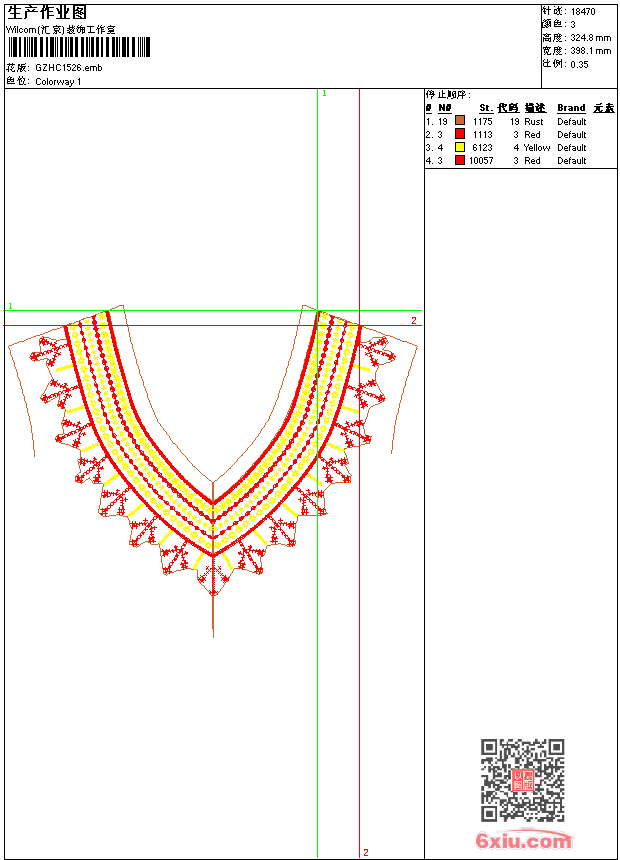
Task: Click the Red swatch beside stitch count 1113
Action: [460, 134]
